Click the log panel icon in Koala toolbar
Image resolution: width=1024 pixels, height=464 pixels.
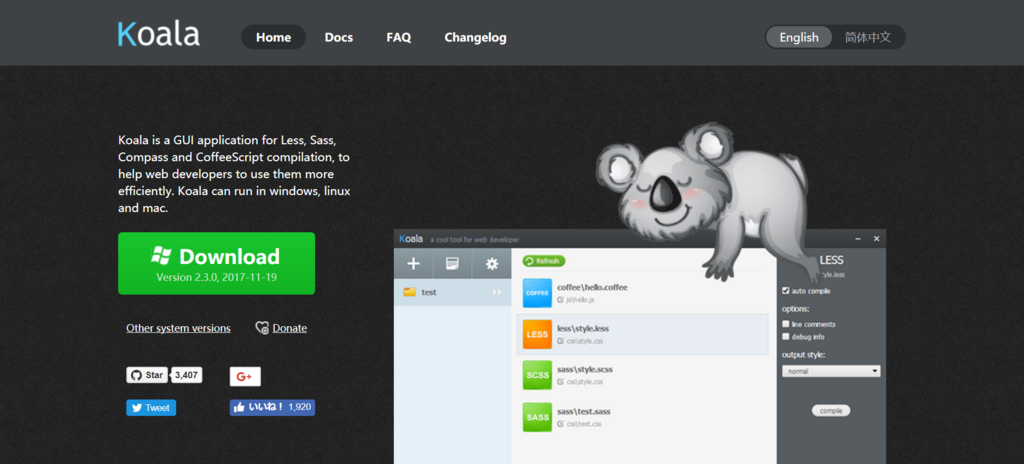(x=452, y=263)
